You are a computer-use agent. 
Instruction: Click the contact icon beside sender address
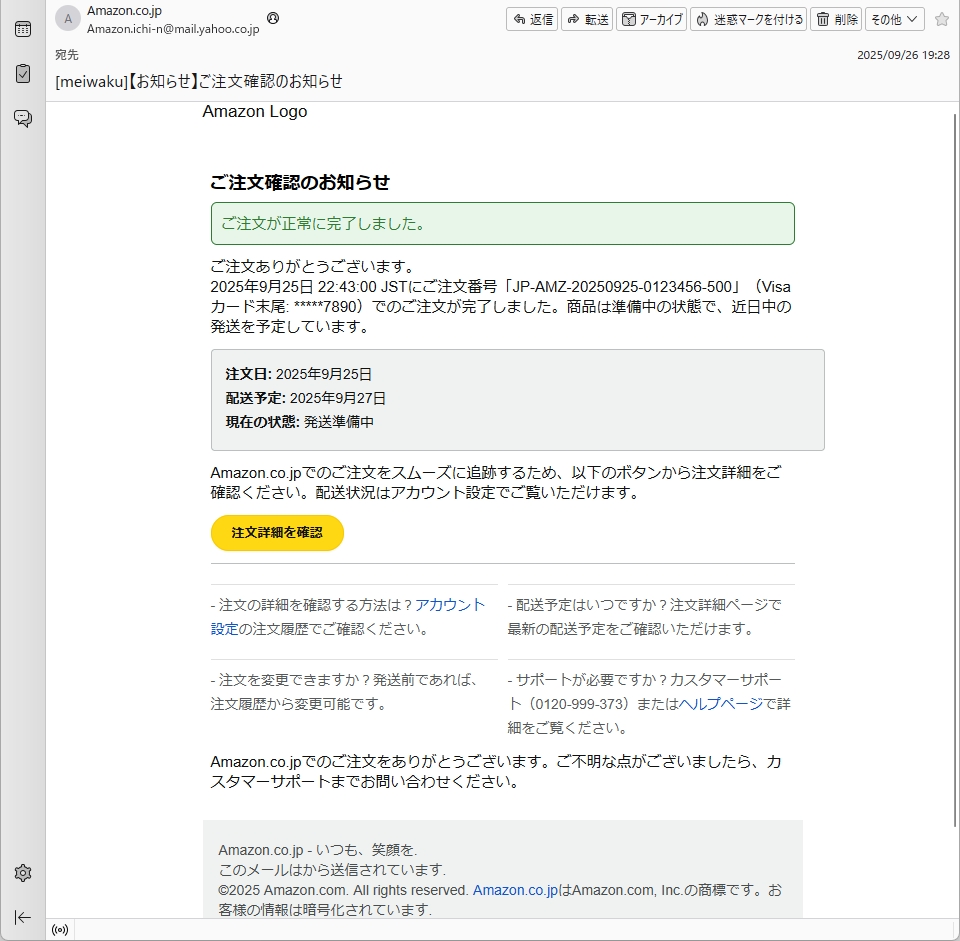tap(273, 19)
